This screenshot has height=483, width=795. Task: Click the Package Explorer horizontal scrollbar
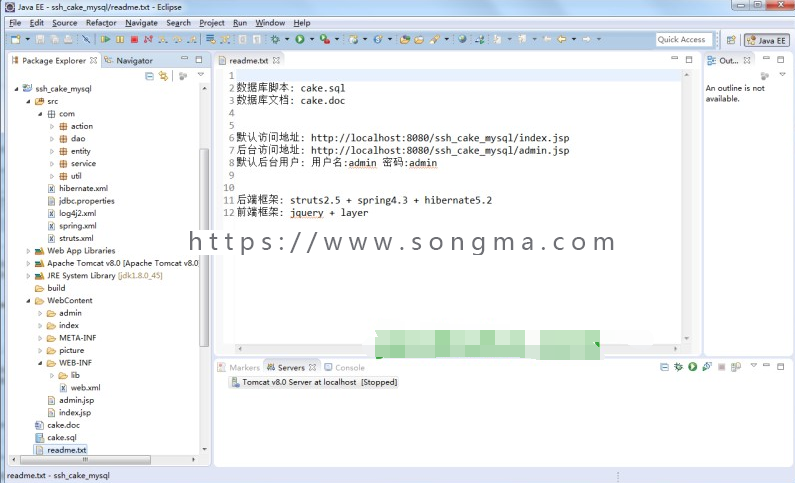coord(85,460)
